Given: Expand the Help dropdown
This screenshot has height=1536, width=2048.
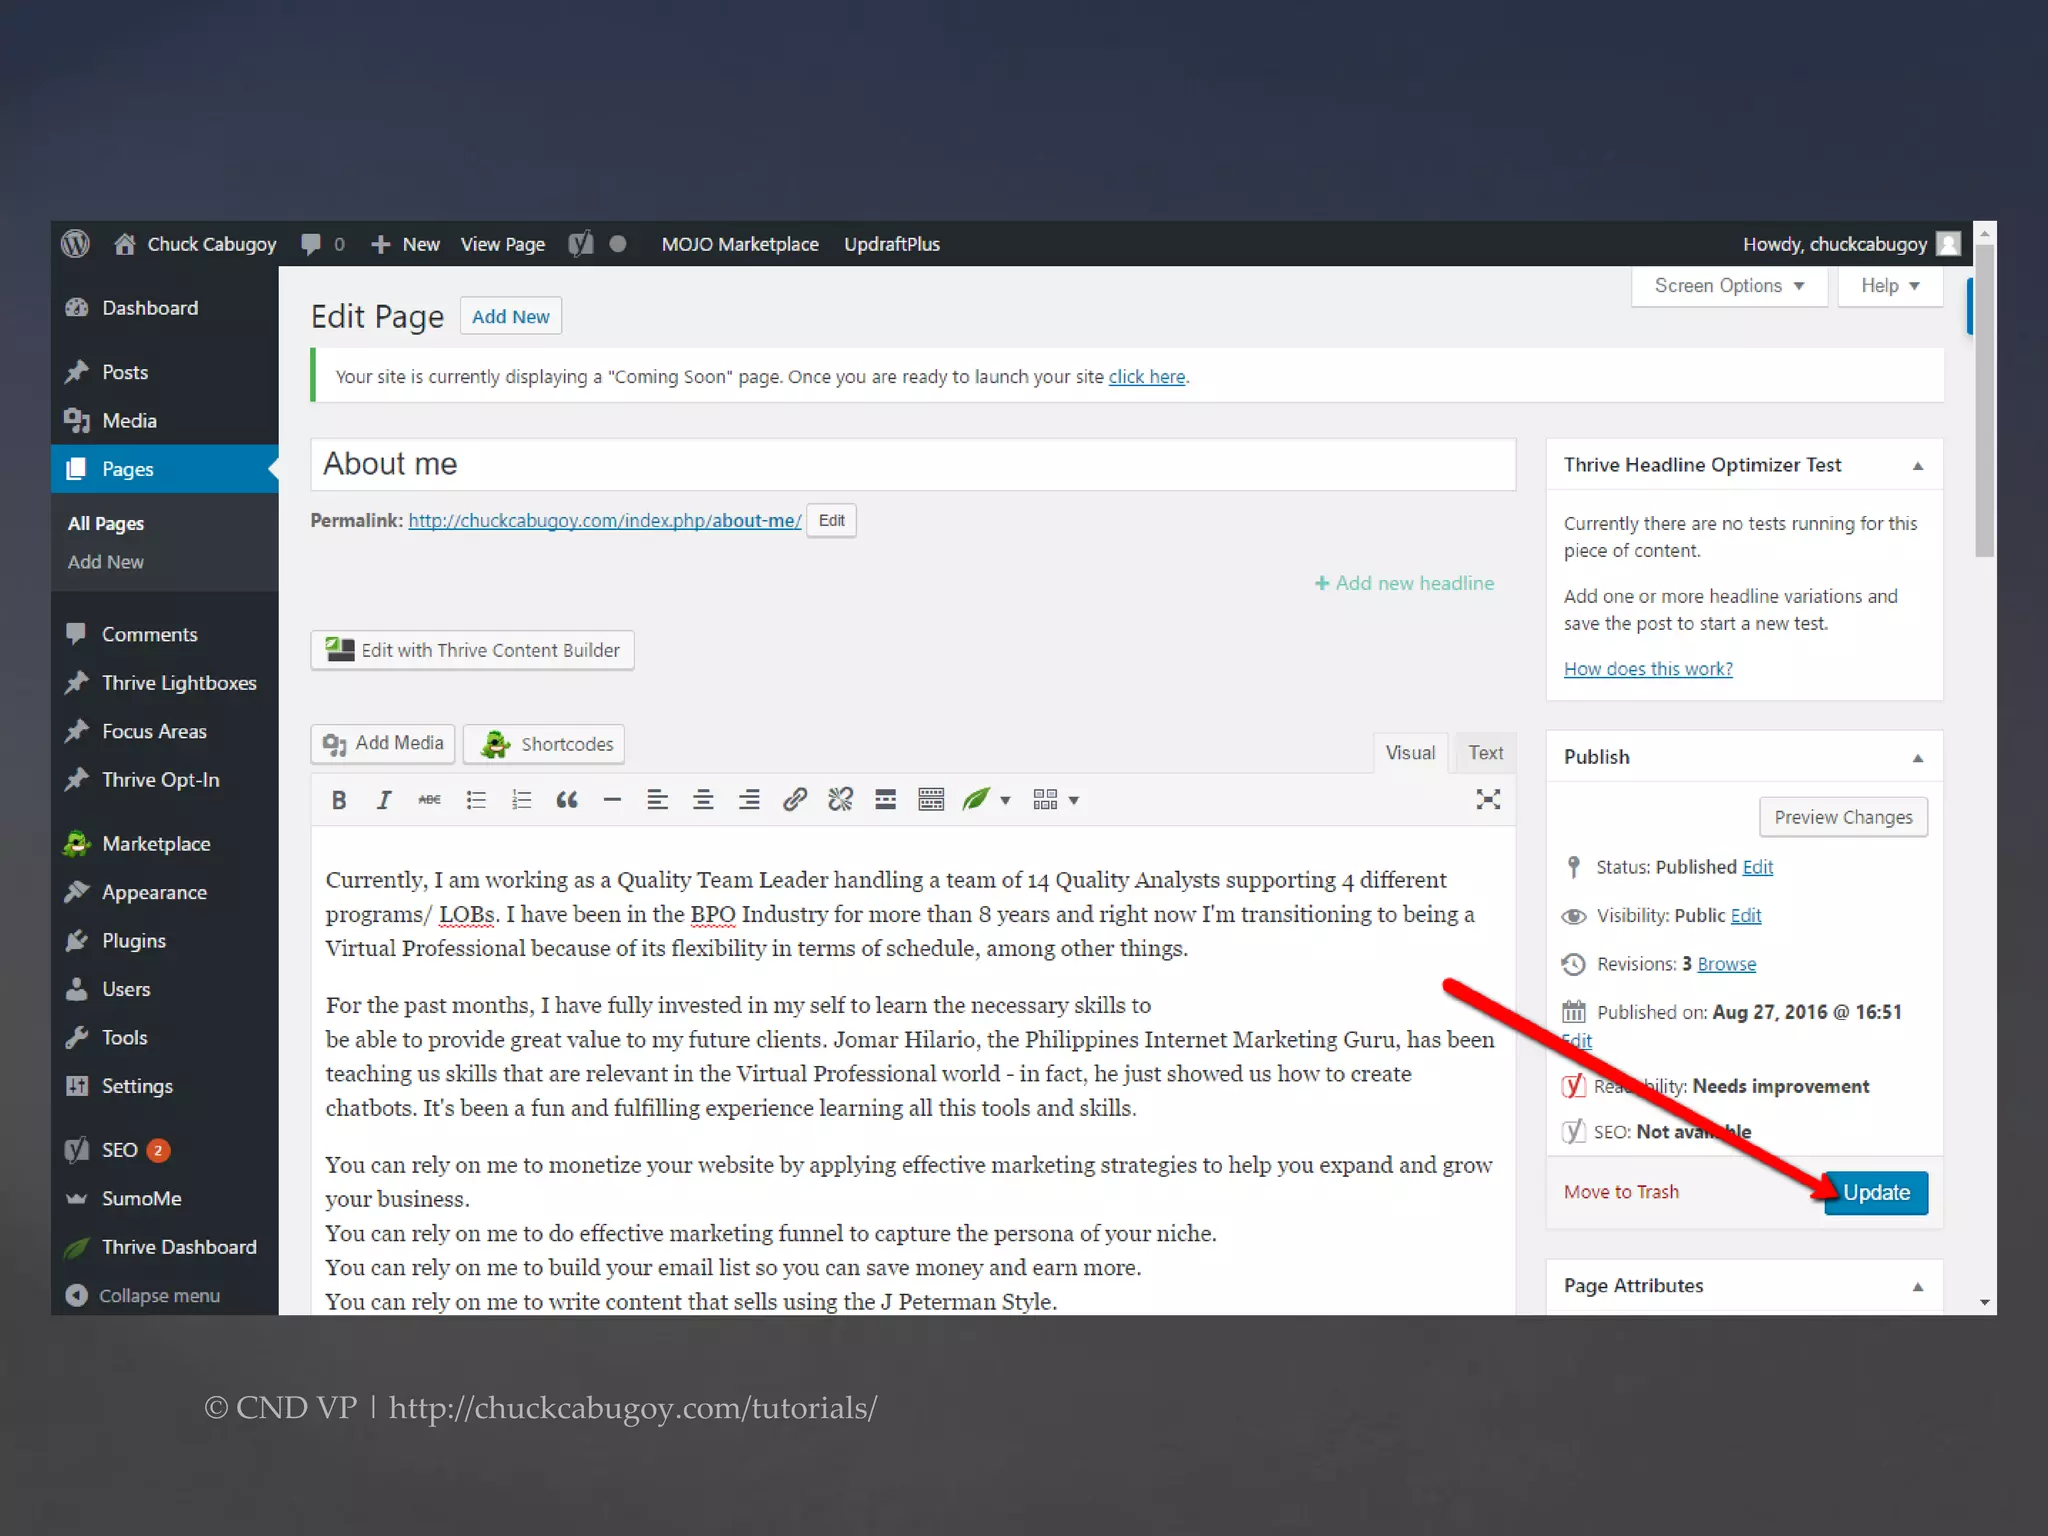Looking at the screenshot, I should tap(1890, 286).
